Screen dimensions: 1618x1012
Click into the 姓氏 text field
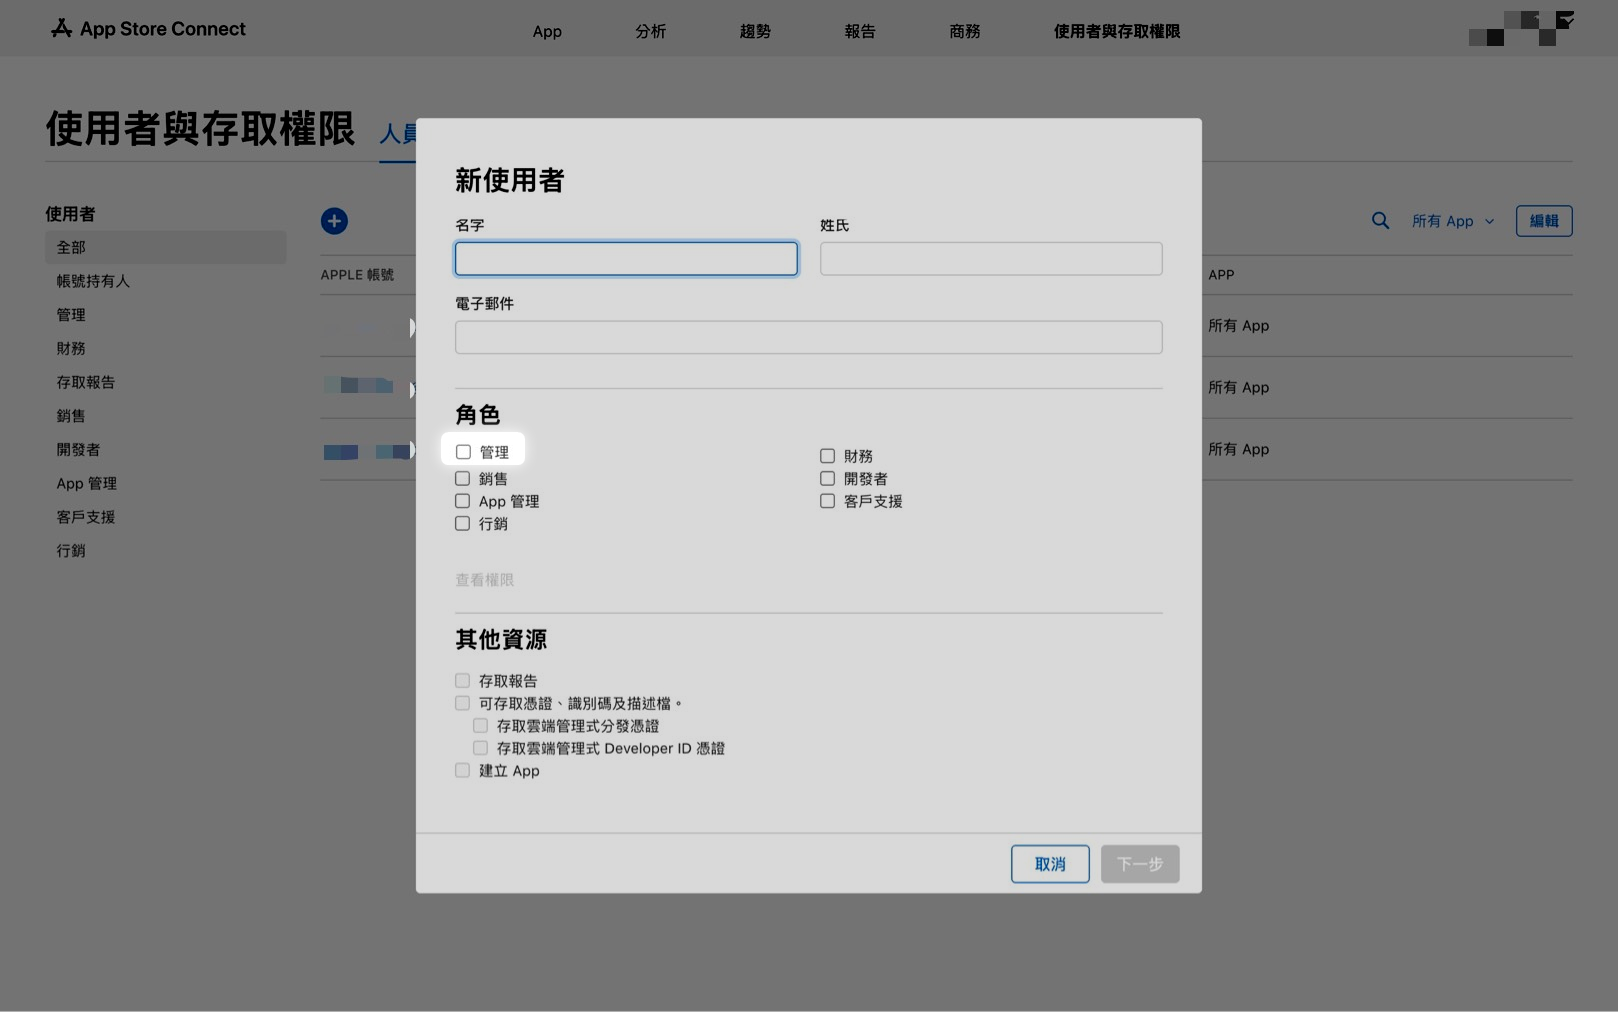[990, 259]
